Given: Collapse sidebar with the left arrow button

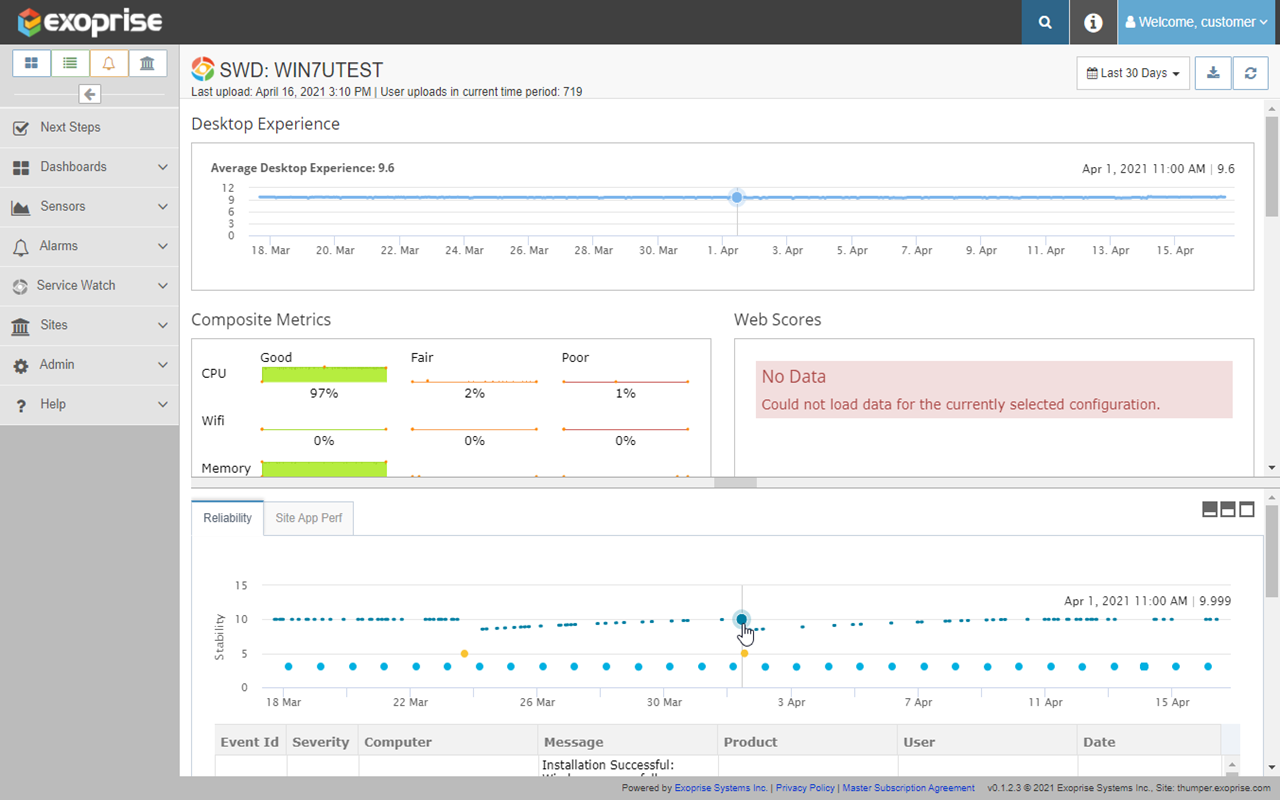Looking at the screenshot, I should [x=90, y=94].
